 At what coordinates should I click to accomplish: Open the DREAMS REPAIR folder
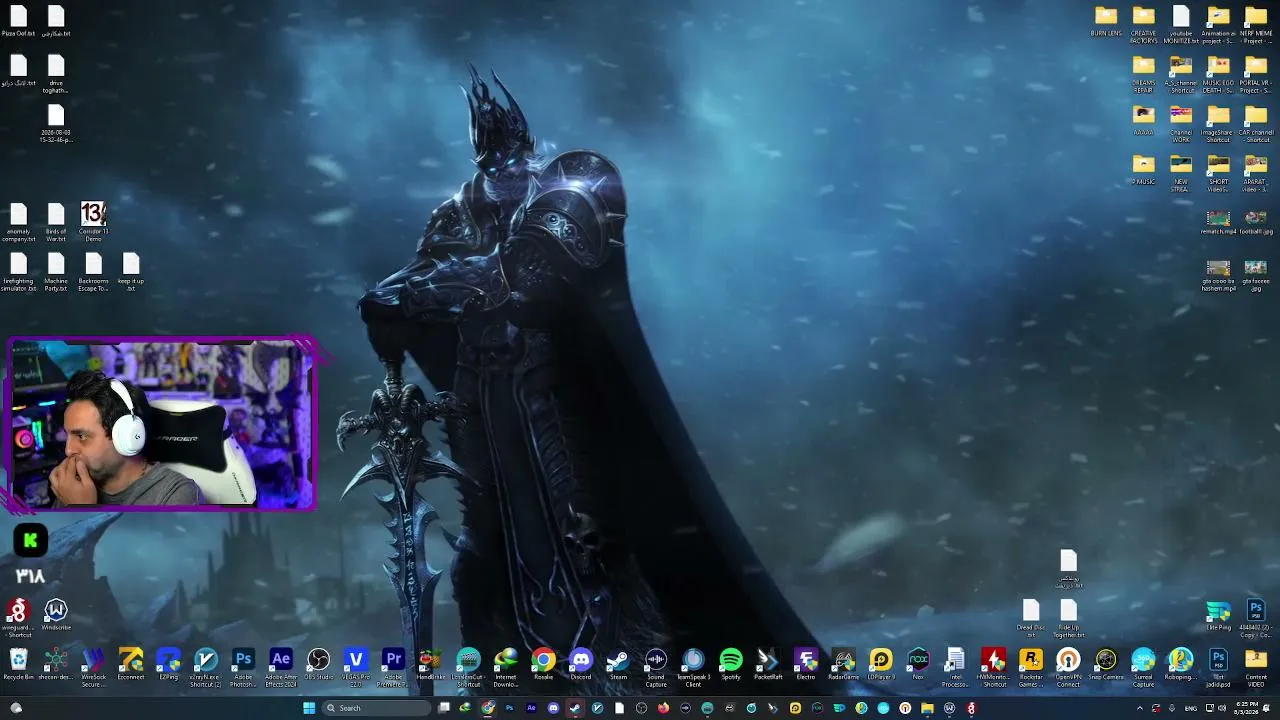coord(1143,75)
